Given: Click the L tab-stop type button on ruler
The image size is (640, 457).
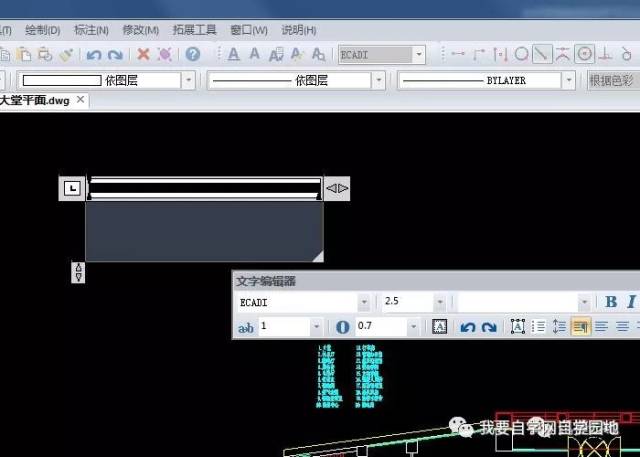Looking at the screenshot, I should [72, 188].
